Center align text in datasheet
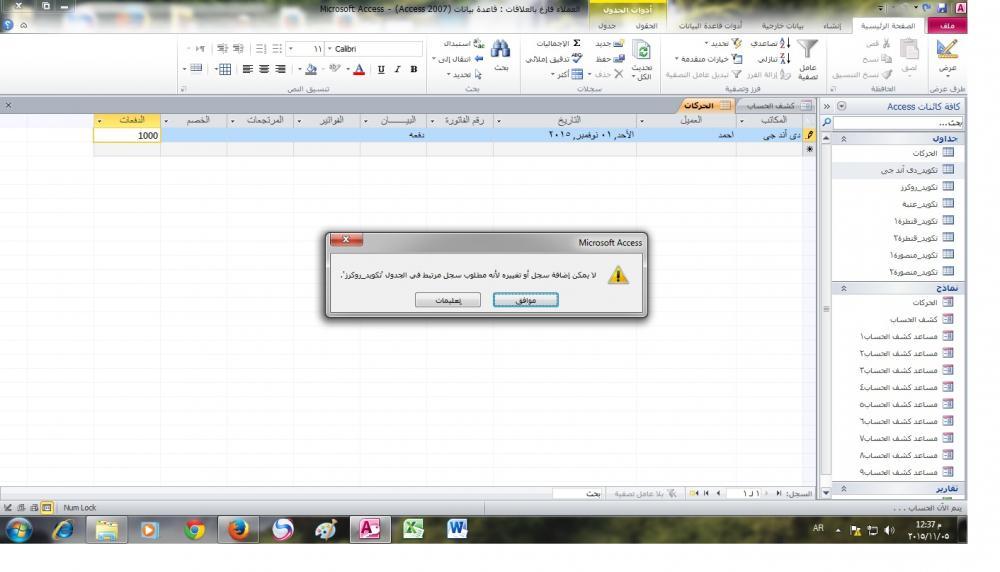This screenshot has height=572, width=1000. point(264,69)
